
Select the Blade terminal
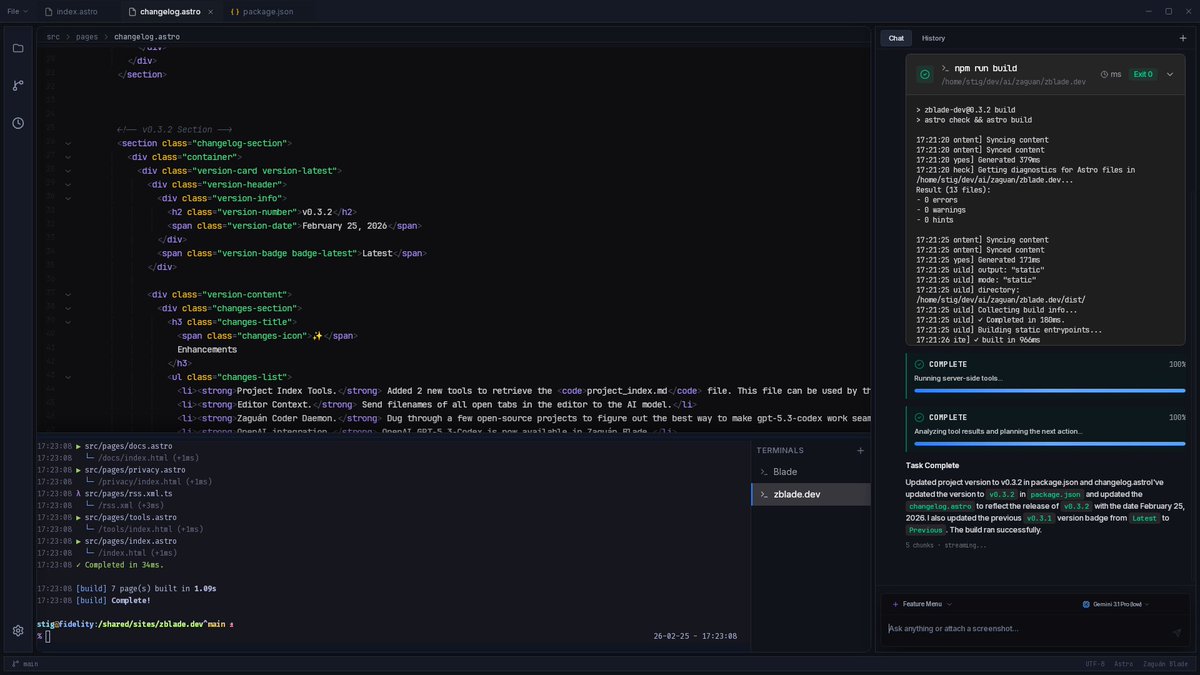click(811, 471)
